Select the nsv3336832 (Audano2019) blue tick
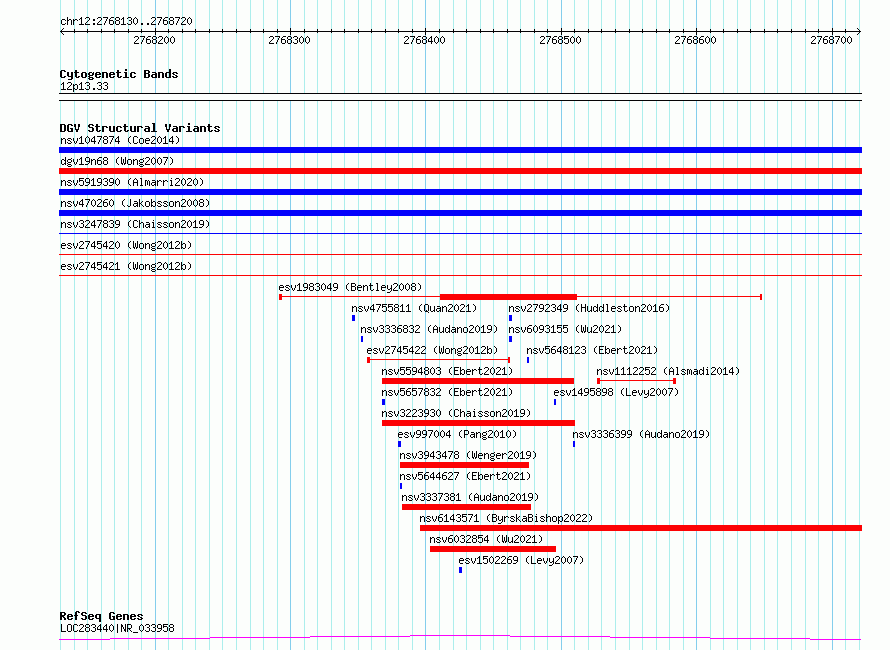The width and height of the screenshot is (890, 650). [362, 339]
